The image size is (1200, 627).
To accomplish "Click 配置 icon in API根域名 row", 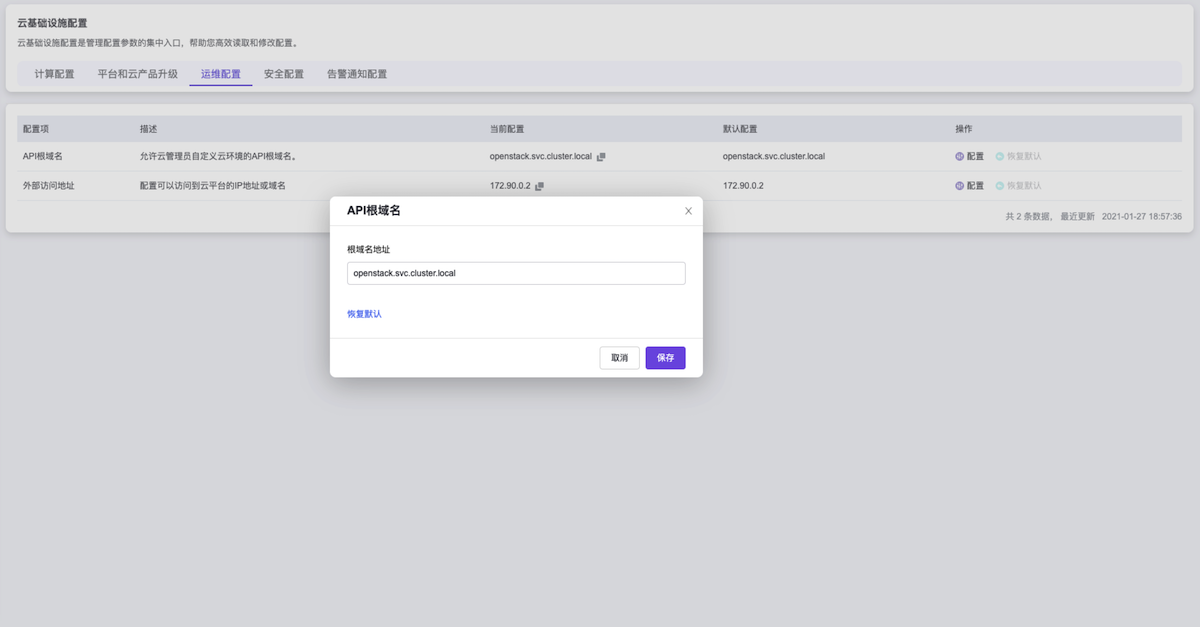I will [960, 157].
